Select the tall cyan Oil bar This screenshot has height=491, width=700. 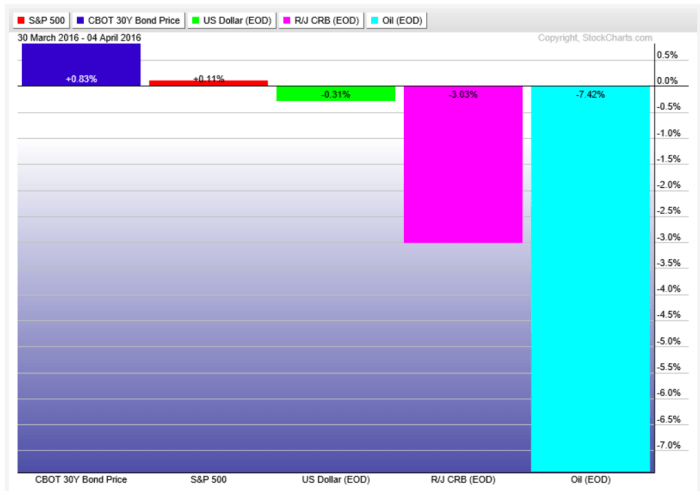coord(590,280)
